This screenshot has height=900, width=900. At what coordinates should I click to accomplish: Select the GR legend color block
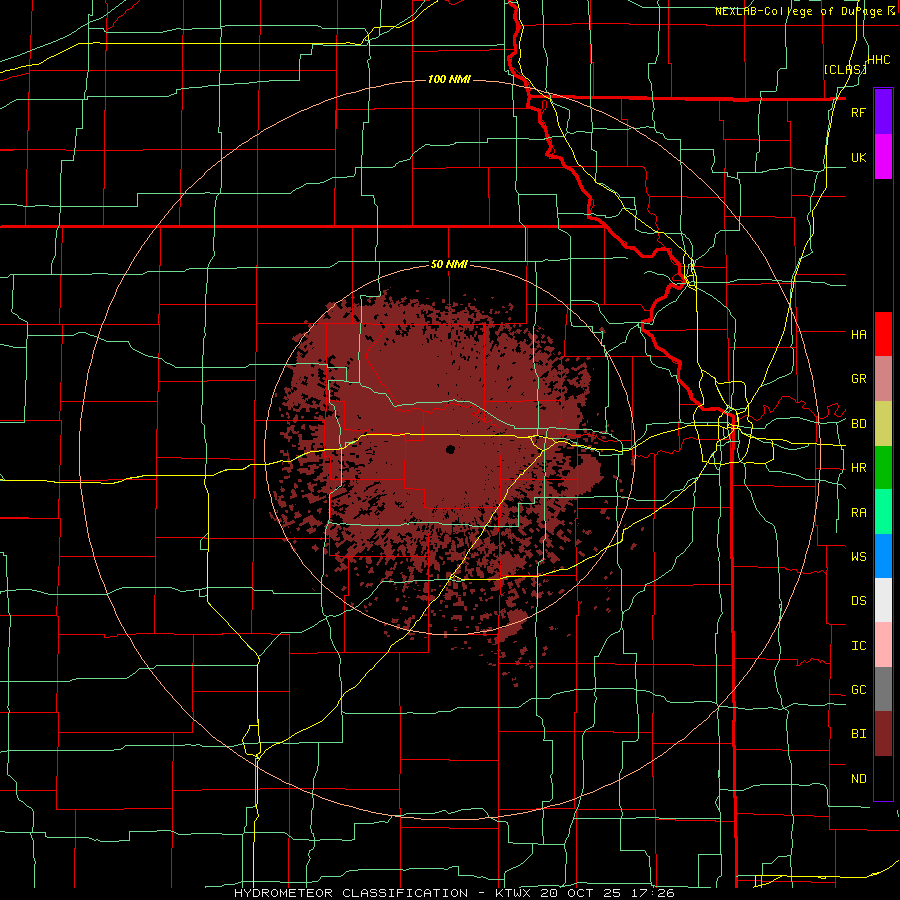[883, 379]
